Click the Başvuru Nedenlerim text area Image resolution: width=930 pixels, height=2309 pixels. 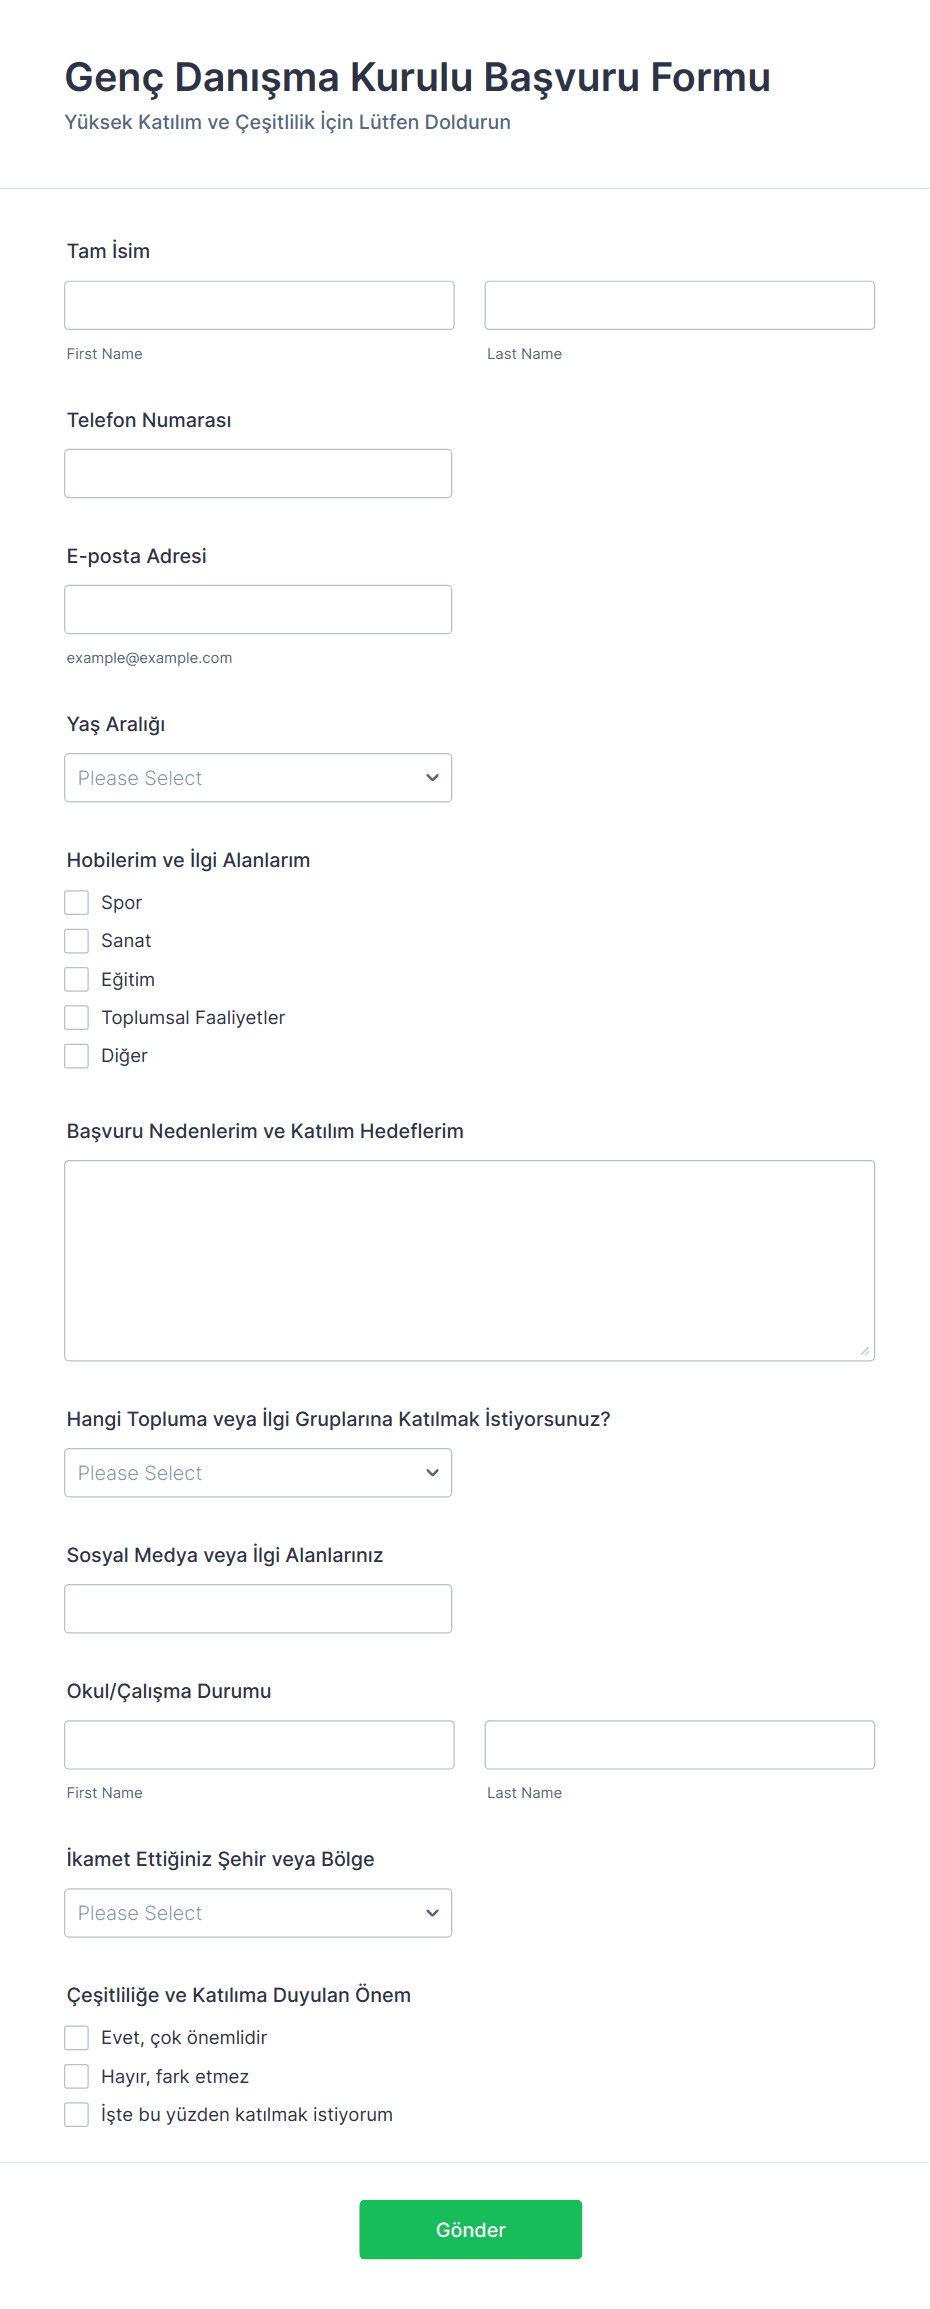pos(469,1260)
